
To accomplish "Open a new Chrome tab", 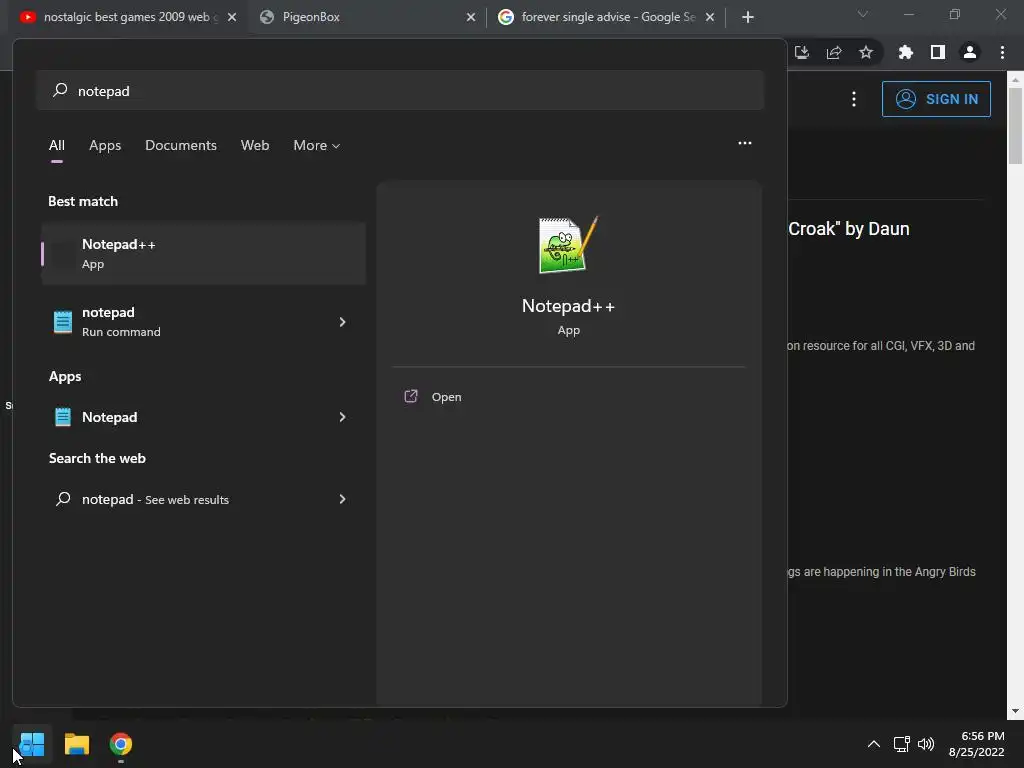I will click(x=748, y=17).
